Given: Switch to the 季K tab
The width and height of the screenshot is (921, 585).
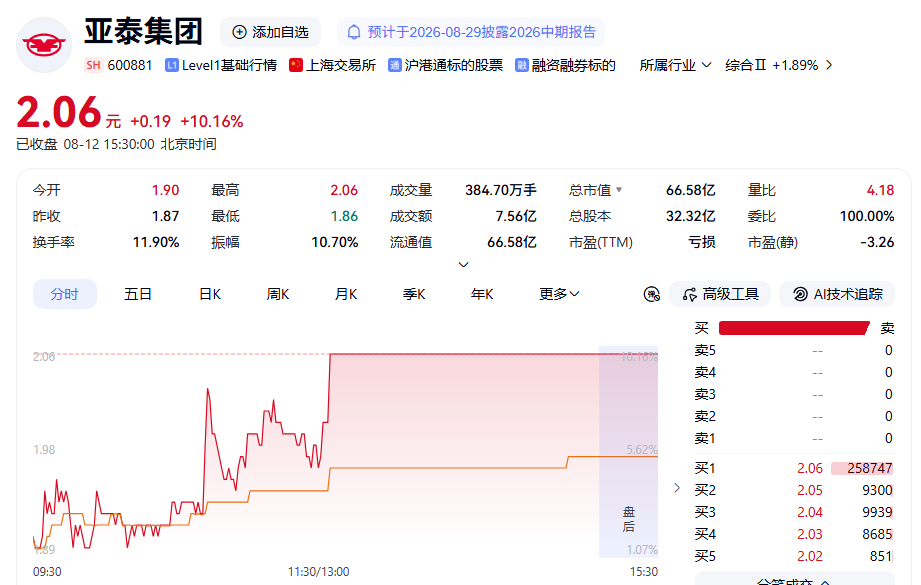Looking at the screenshot, I should coord(414,294).
